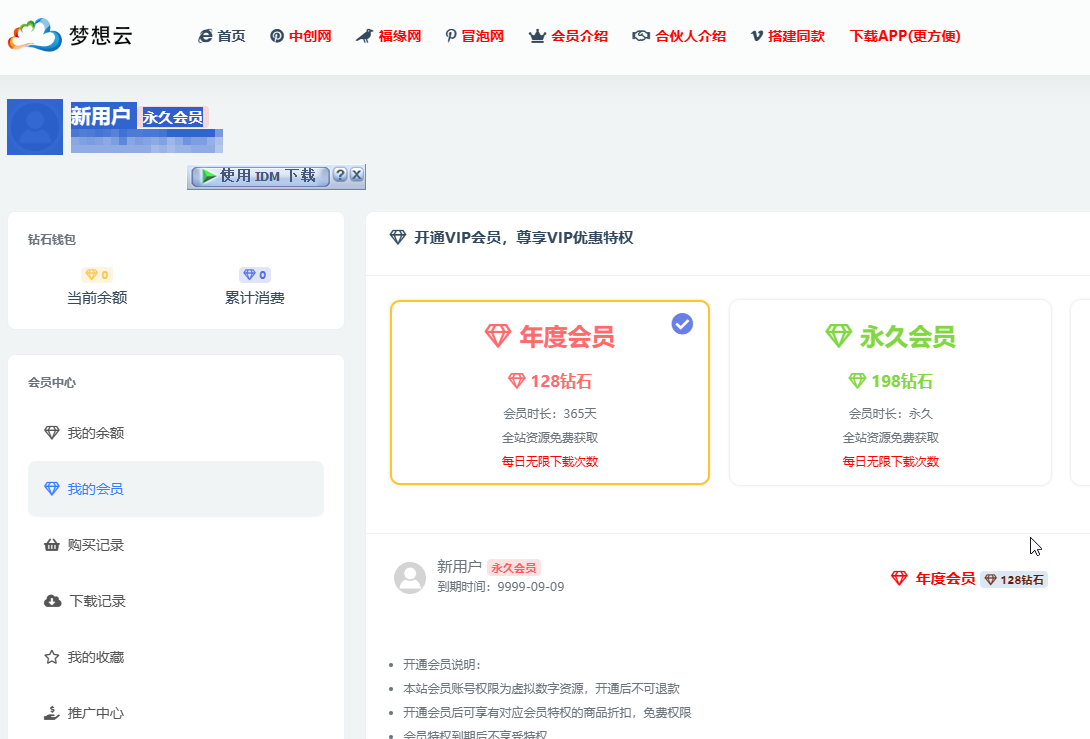Click the bird icon beside 福缘网
The height and width of the screenshot is (739, 1090).
pos(364,36)
